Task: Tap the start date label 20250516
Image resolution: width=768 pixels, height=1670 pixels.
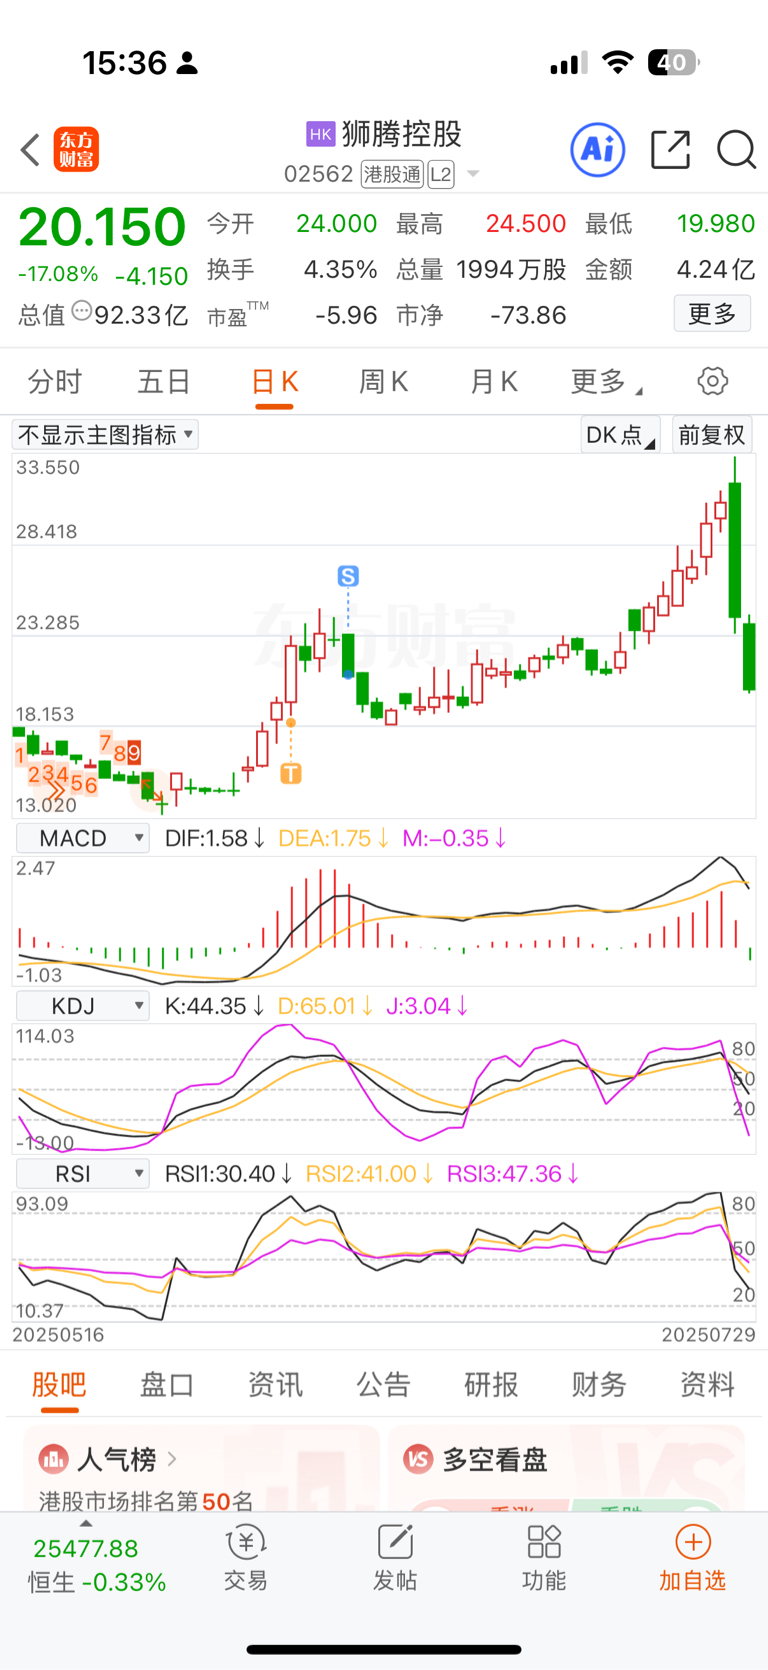Action: pyautogui.click(x=58, y=1335)
